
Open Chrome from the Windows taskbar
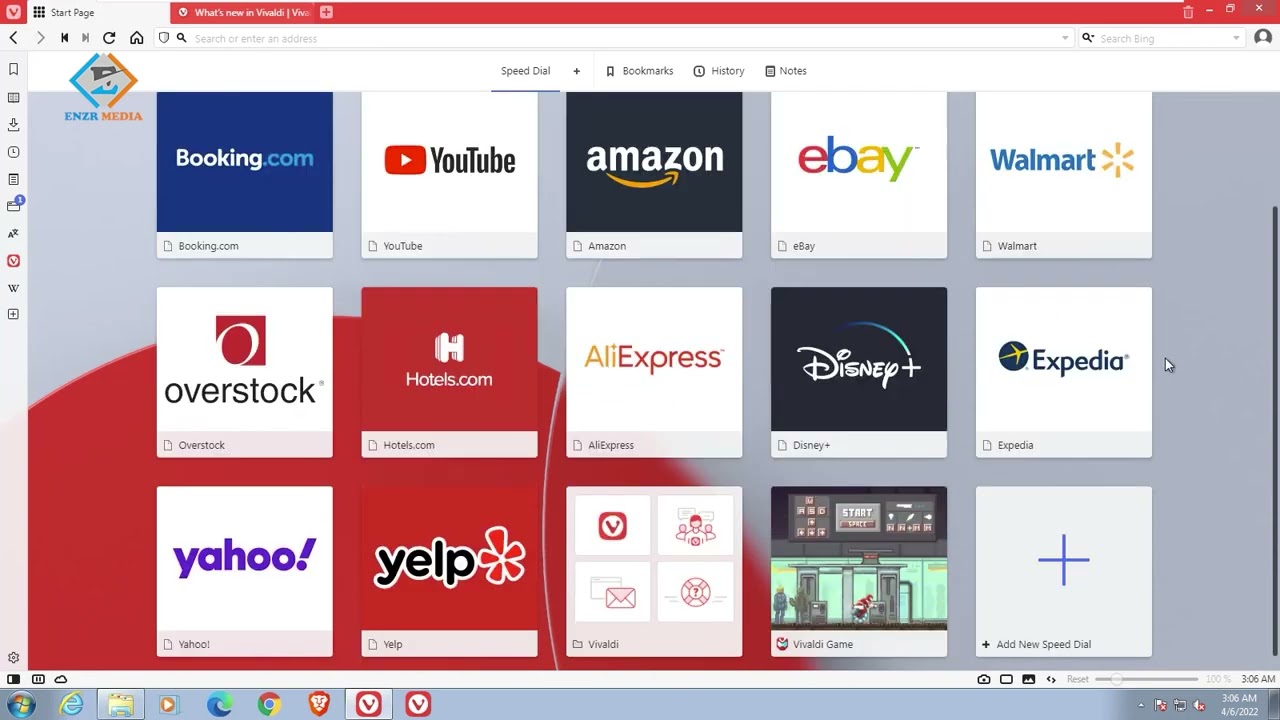(269, 705)
